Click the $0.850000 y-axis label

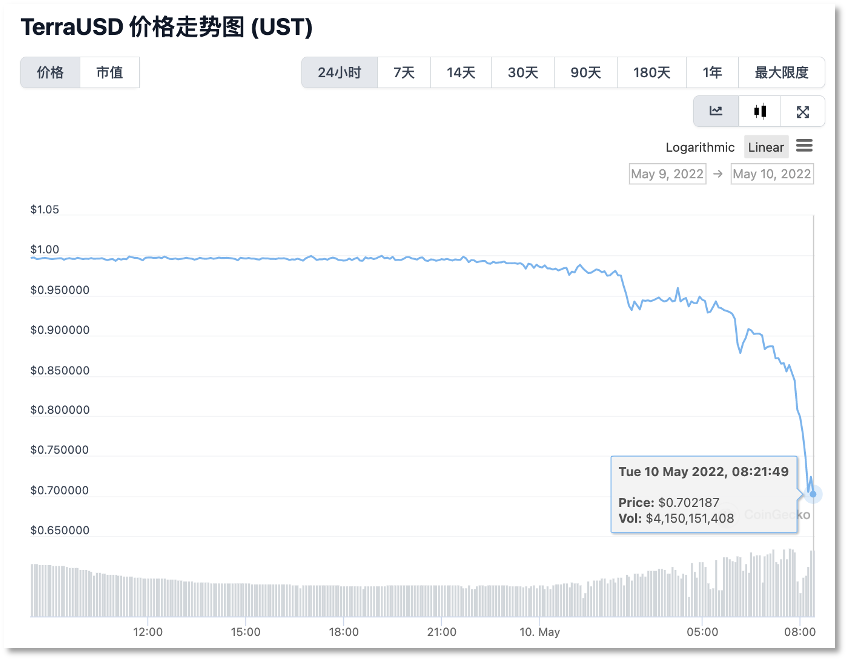pos(60,370)
